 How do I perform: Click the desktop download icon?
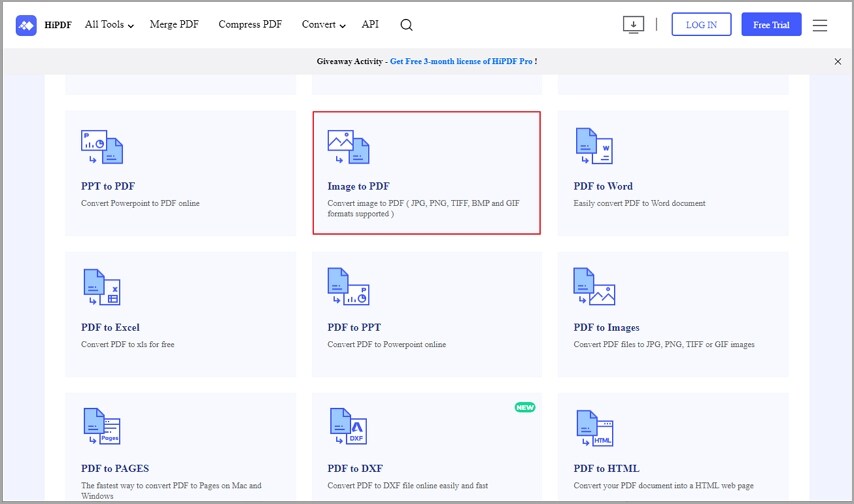click(x=632, y=25)
